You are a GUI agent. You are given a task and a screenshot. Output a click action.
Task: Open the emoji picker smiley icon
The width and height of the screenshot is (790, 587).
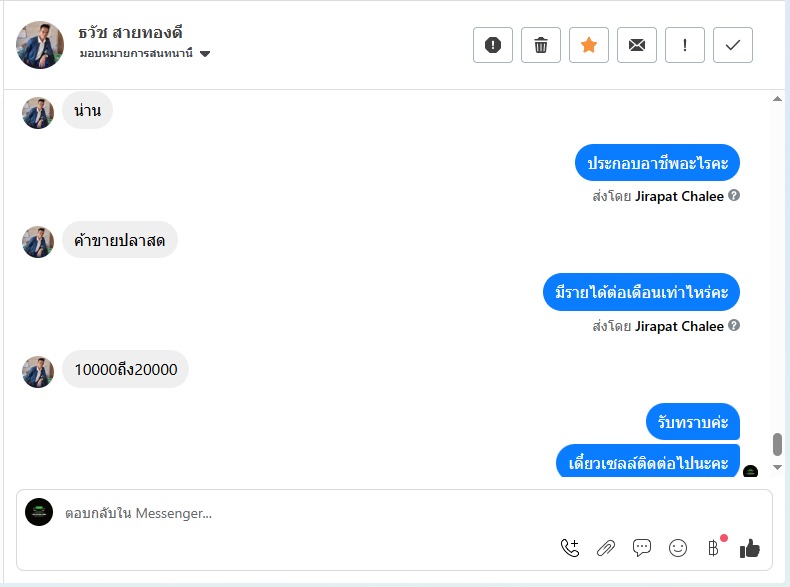pos(678,548)
